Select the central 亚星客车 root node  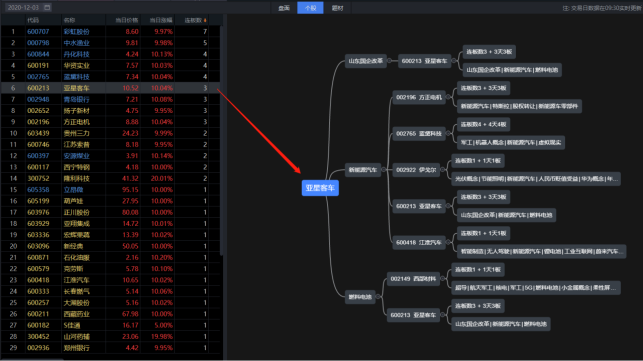click(x=320, y=188)
